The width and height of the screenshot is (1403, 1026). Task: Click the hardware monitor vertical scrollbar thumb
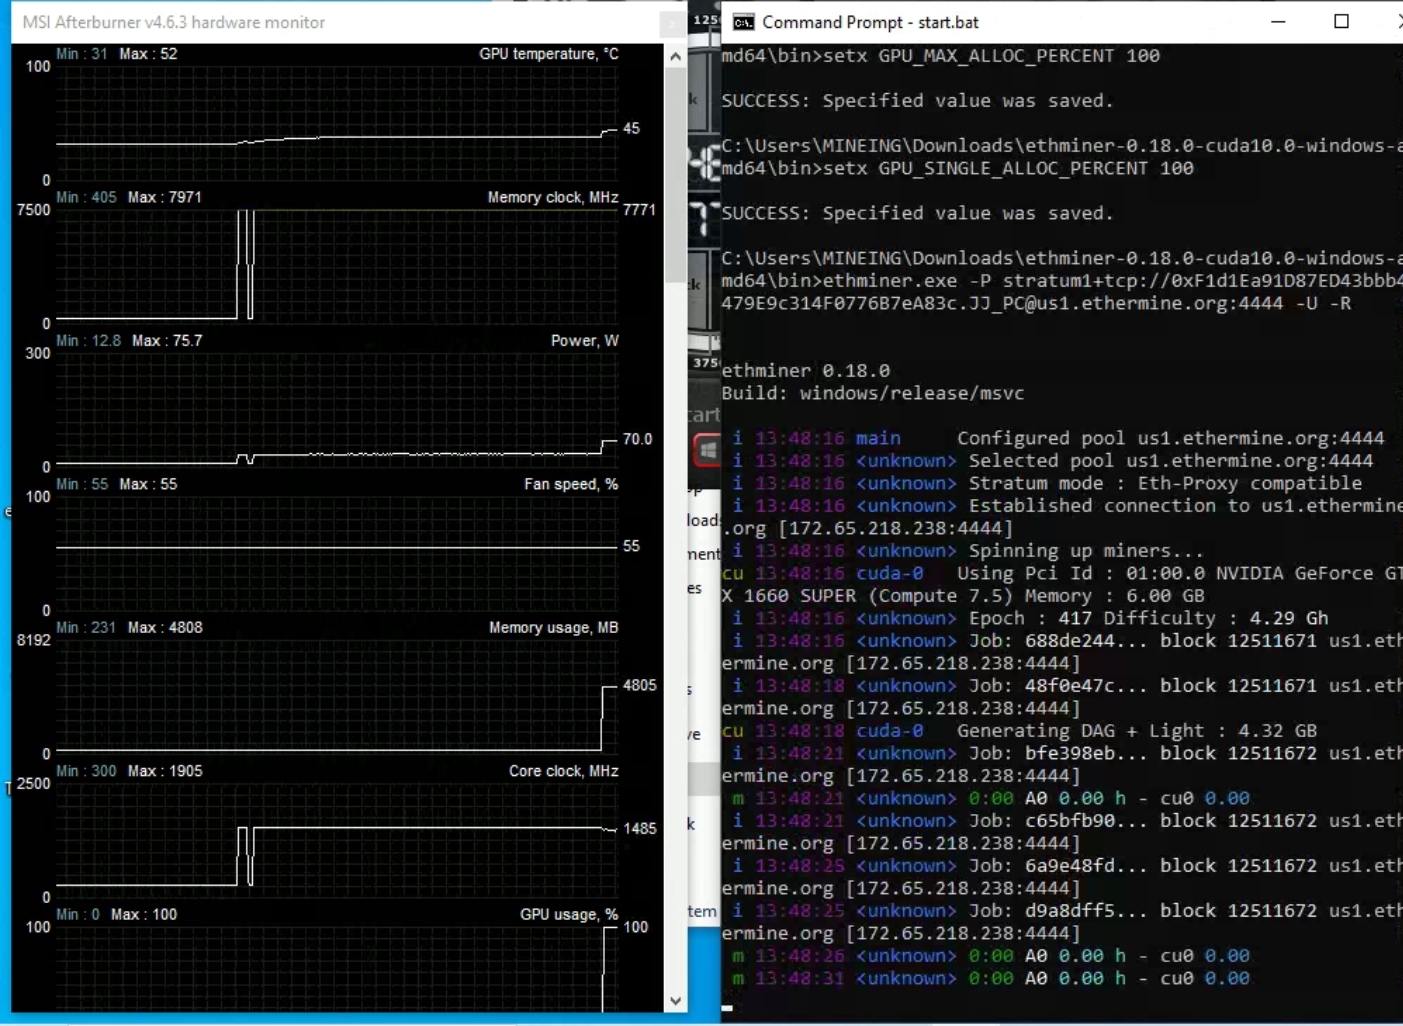click(x=676, y=176)
